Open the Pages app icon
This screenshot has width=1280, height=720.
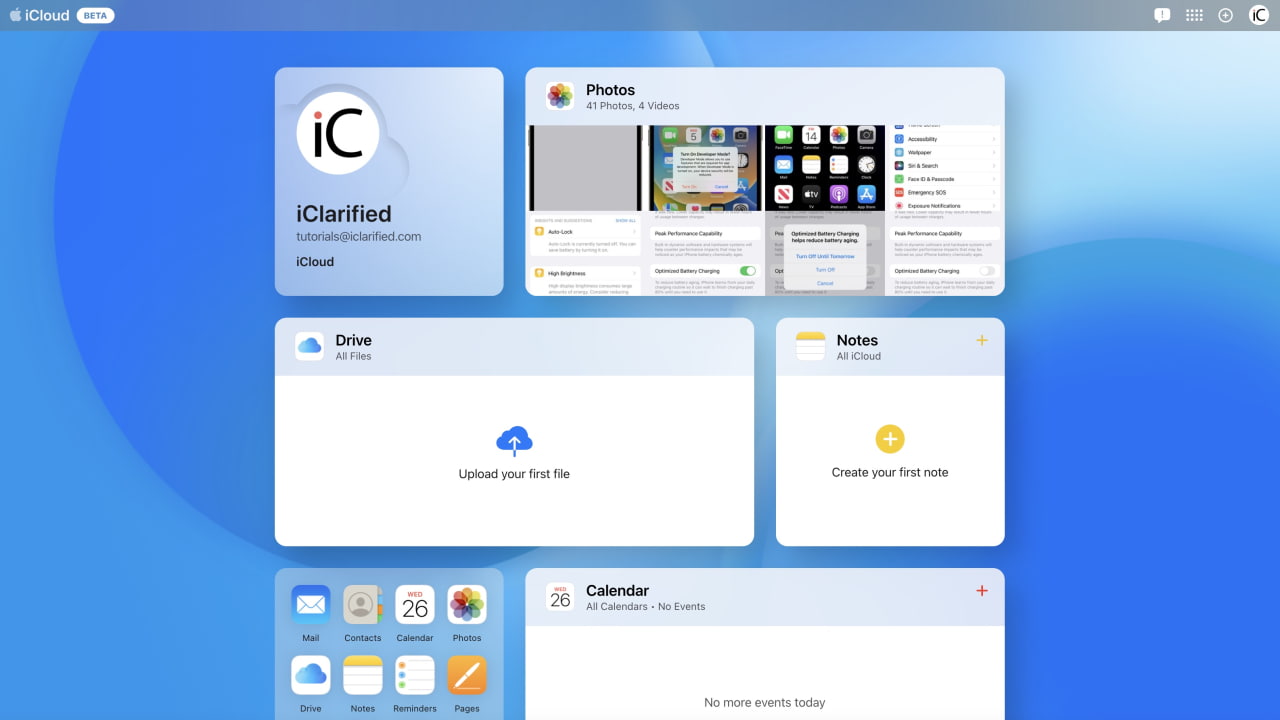tap(466, 676)
